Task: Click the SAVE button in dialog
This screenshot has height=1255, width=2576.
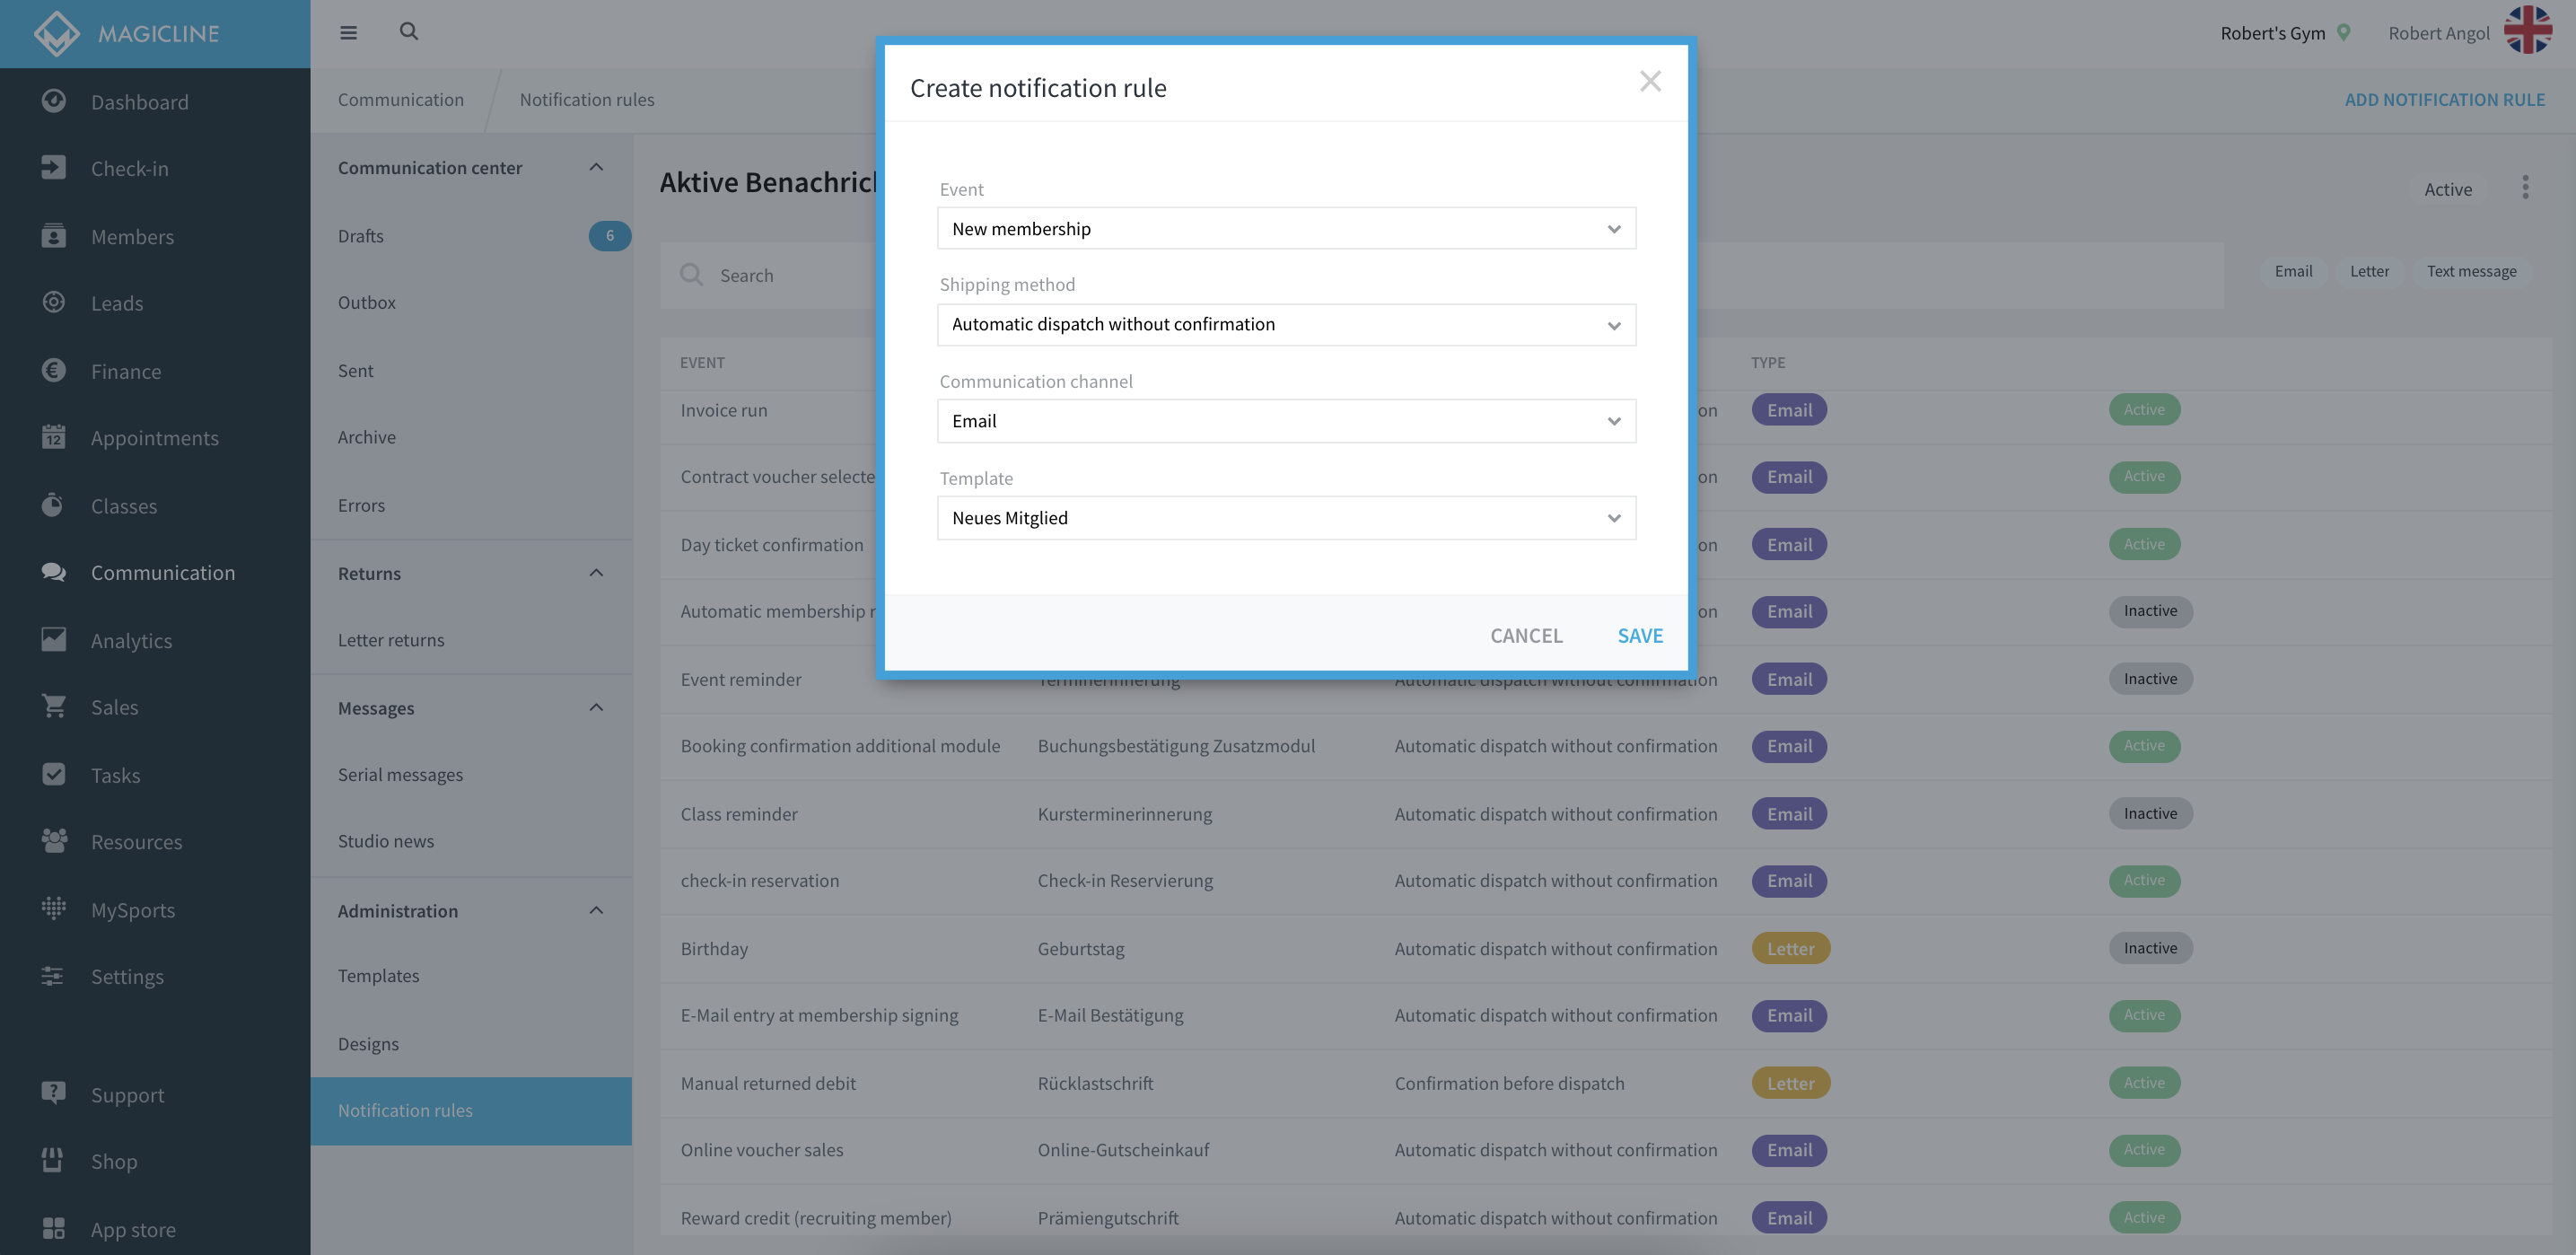Action: coord(1640,635)
